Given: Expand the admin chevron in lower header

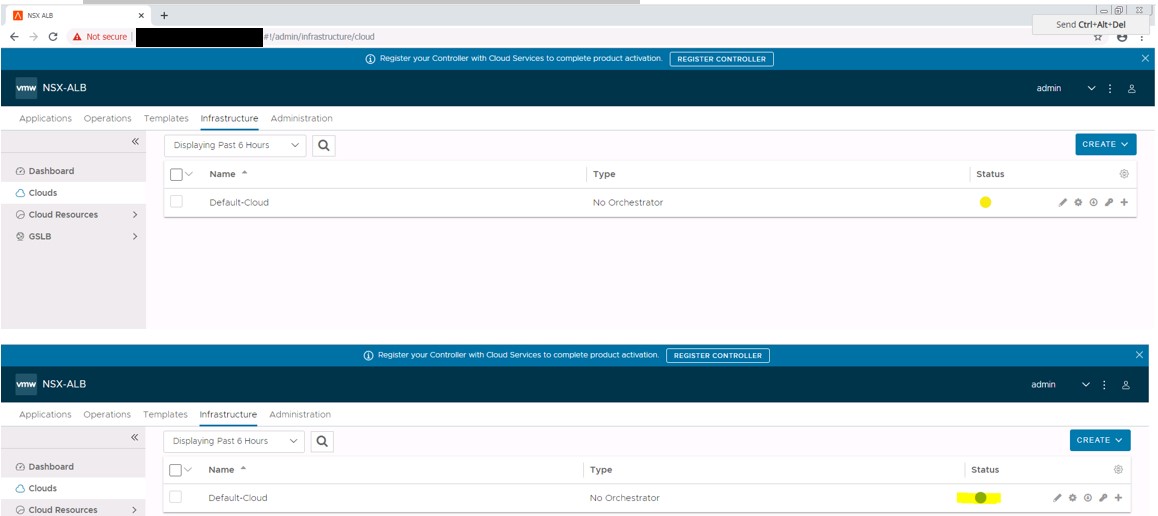Looking at the screenshot, I should [x=1086, y=385].
